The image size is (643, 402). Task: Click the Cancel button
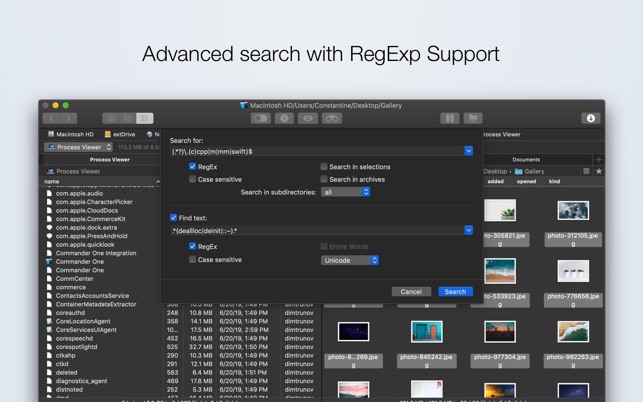point(411,292)
